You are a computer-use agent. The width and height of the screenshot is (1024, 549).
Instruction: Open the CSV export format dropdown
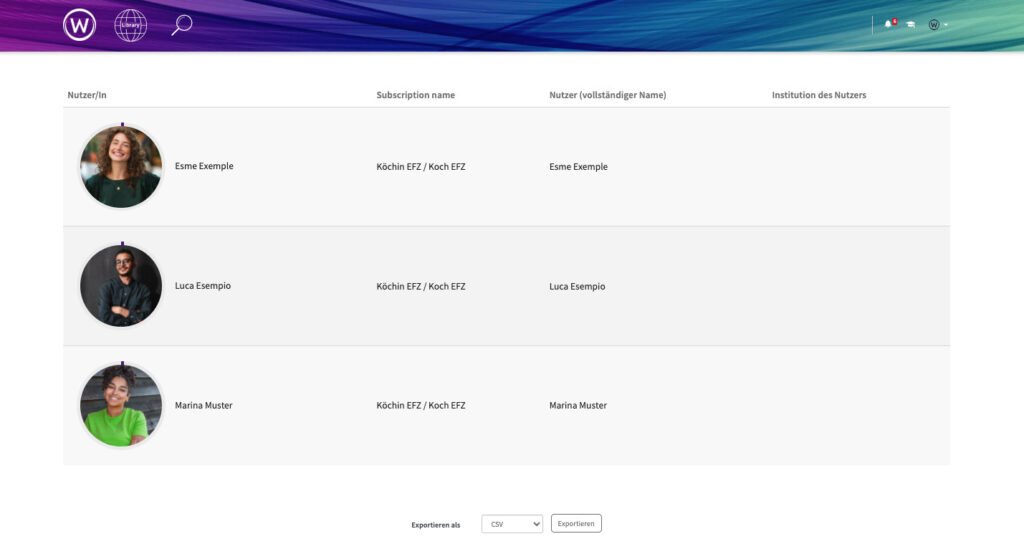coord(512,524)
